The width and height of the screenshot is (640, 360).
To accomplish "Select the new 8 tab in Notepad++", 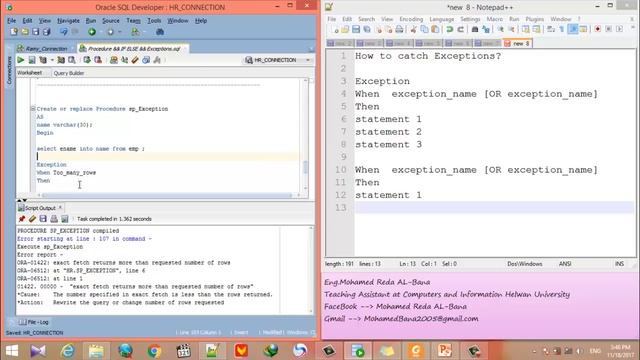I will click(x=518, y=43).
